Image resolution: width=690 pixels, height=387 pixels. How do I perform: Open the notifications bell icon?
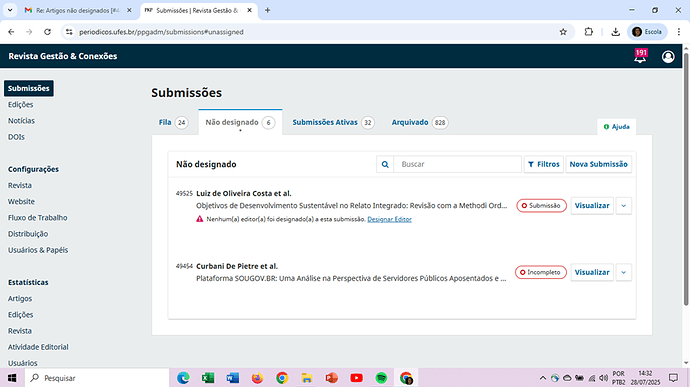(x=640, y=56)
